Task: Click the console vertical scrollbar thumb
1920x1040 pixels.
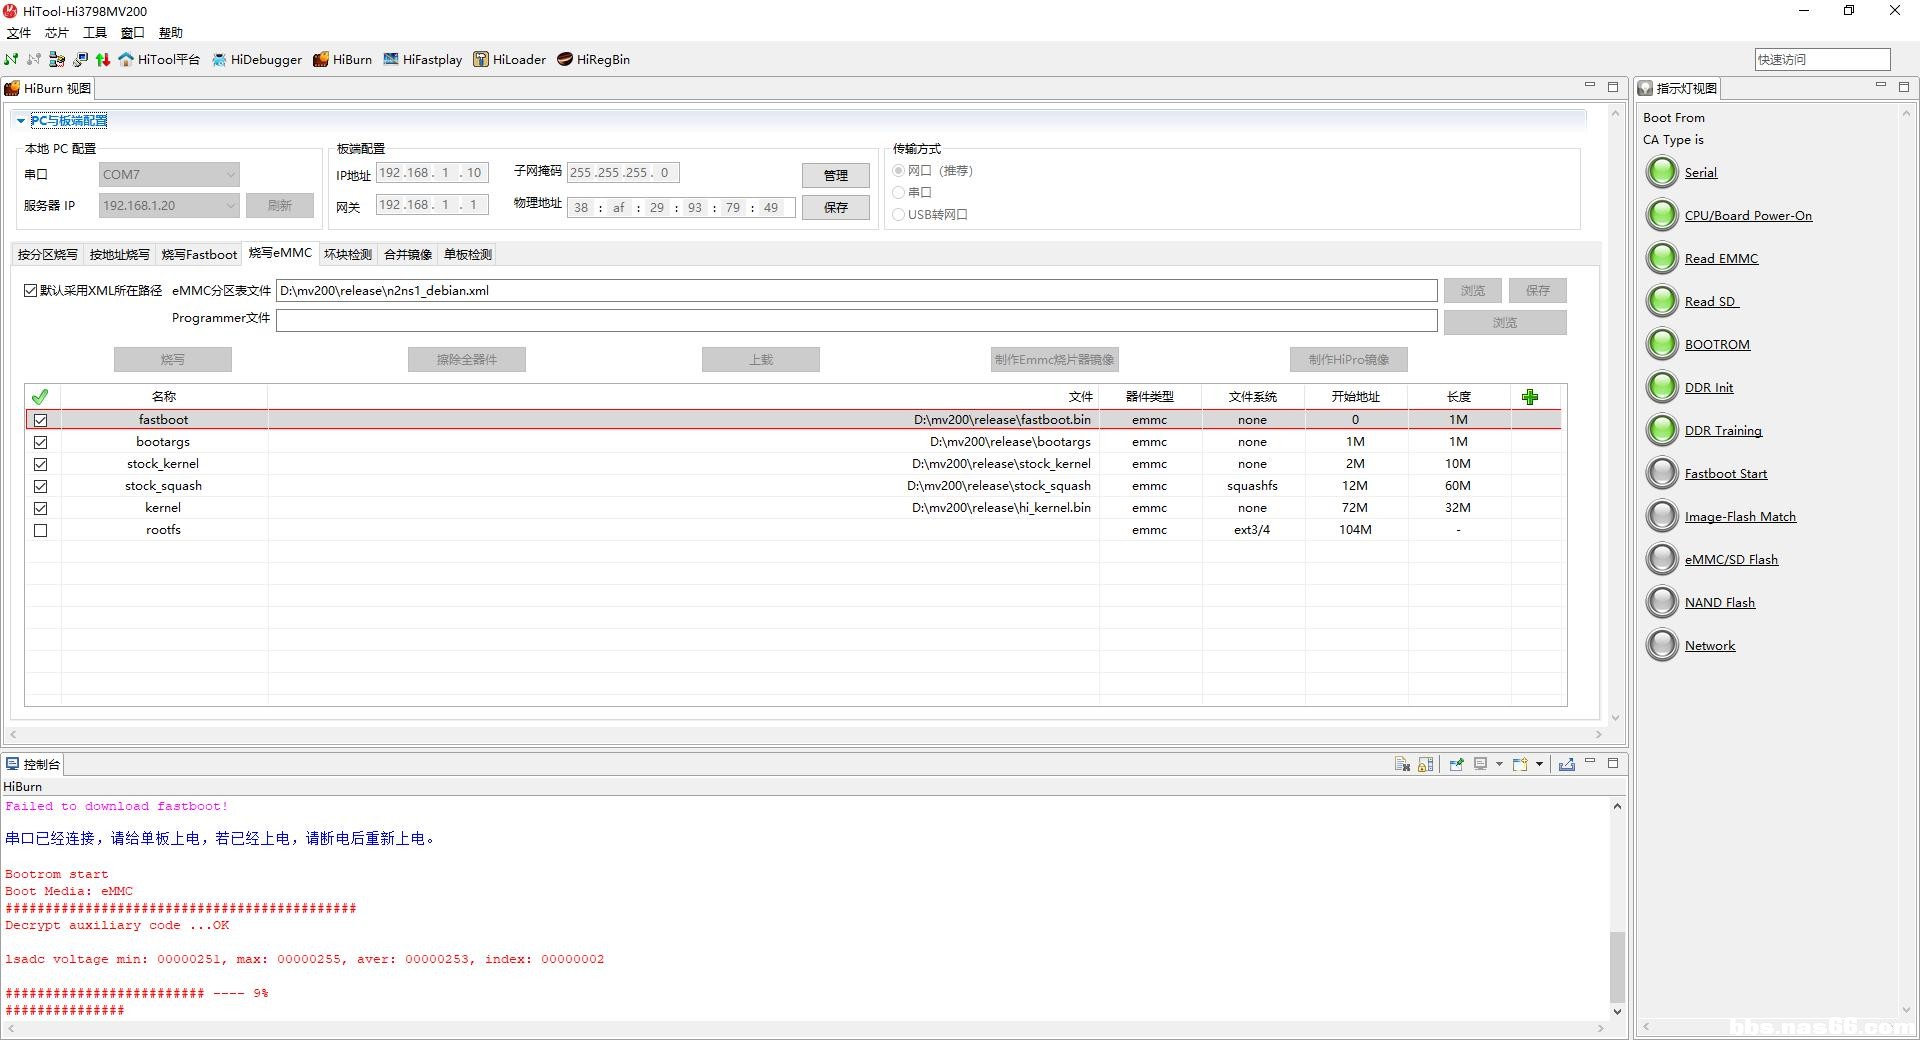Action: pos(1616,966)
